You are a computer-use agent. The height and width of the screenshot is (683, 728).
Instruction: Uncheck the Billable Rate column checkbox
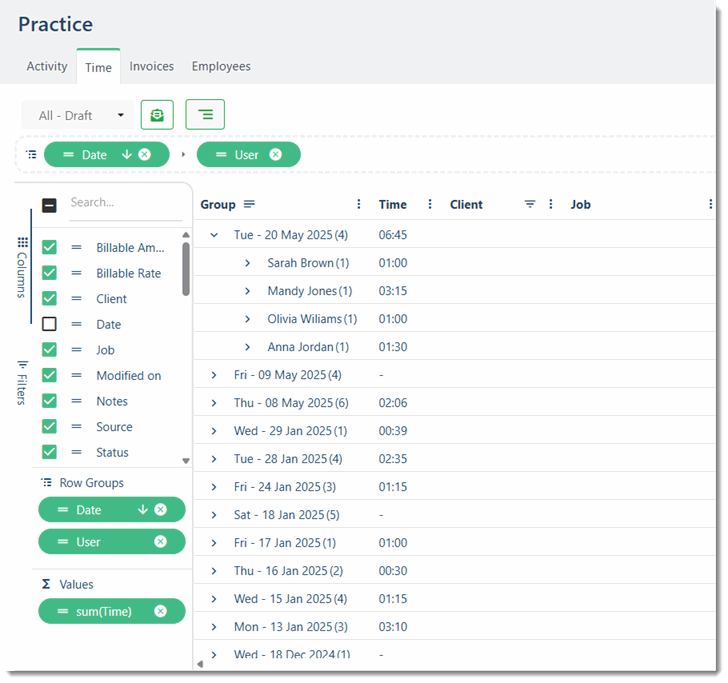point(49,273)
